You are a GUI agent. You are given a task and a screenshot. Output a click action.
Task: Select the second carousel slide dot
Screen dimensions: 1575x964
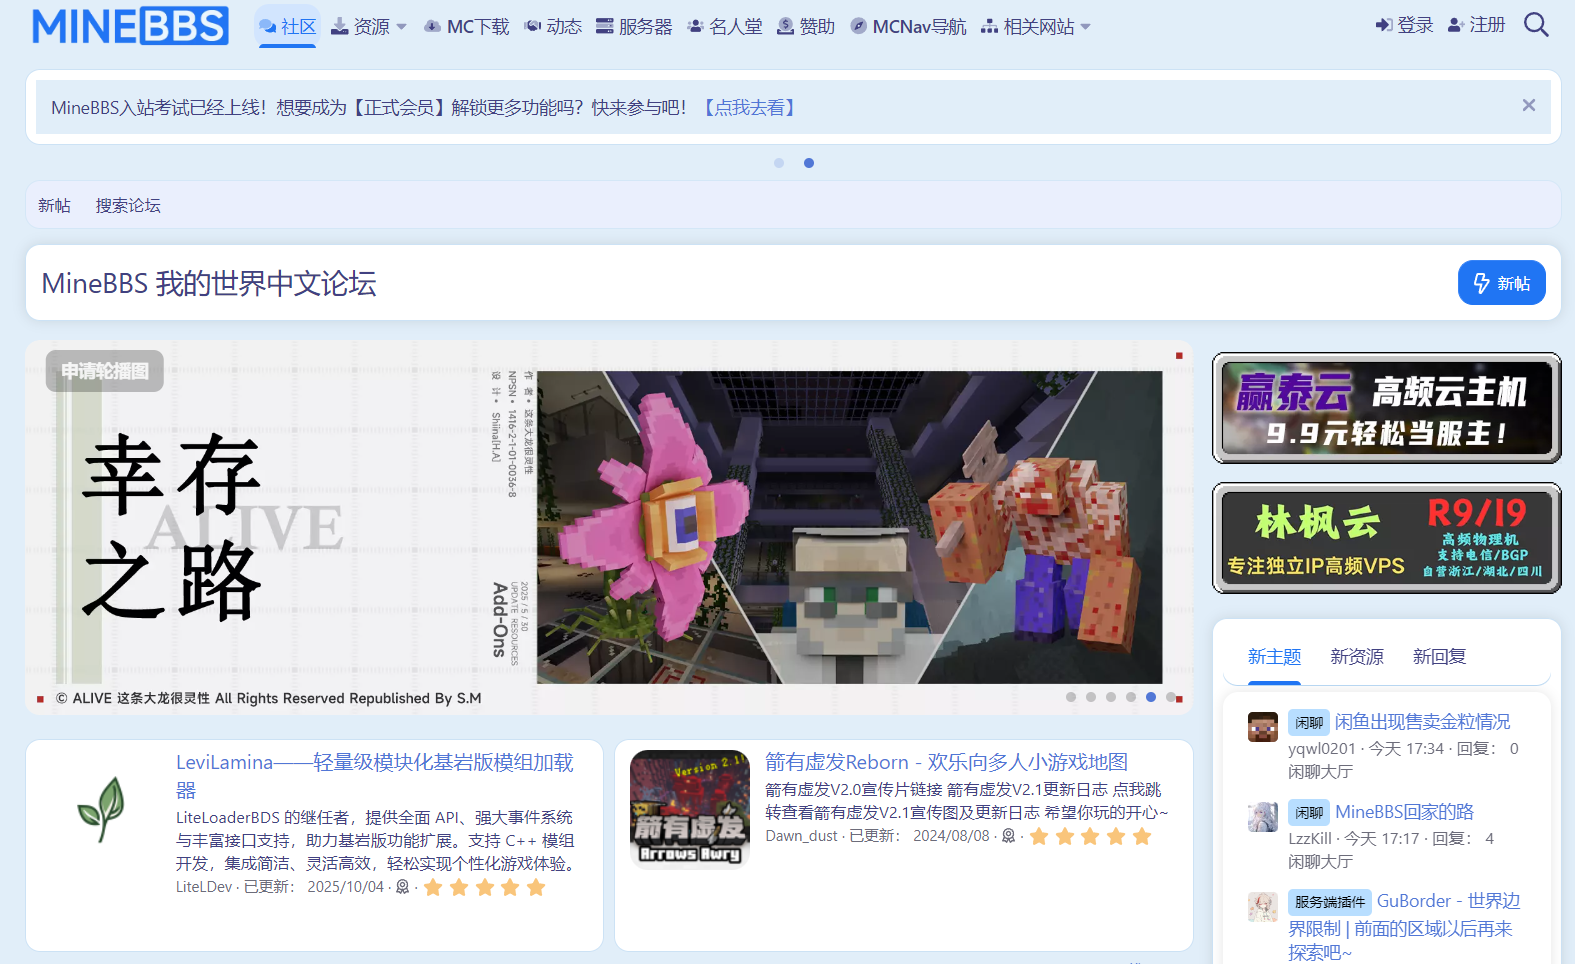click(1091, 697)
